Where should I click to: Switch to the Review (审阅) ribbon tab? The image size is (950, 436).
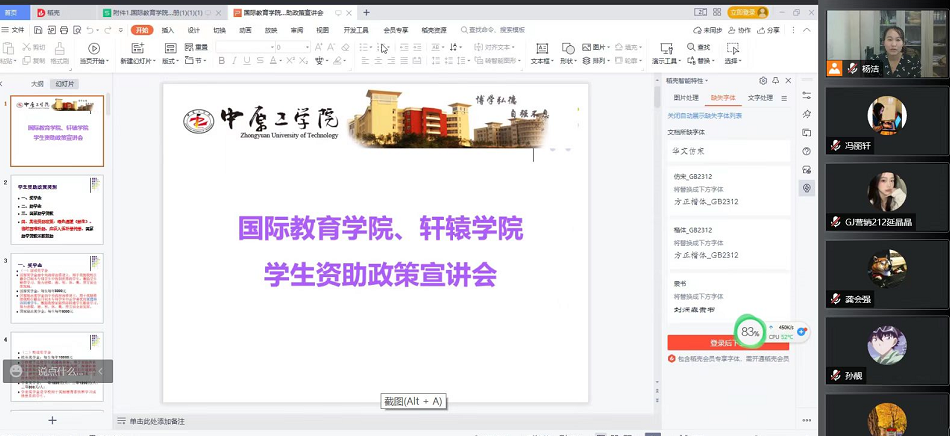tap(297, 30)
